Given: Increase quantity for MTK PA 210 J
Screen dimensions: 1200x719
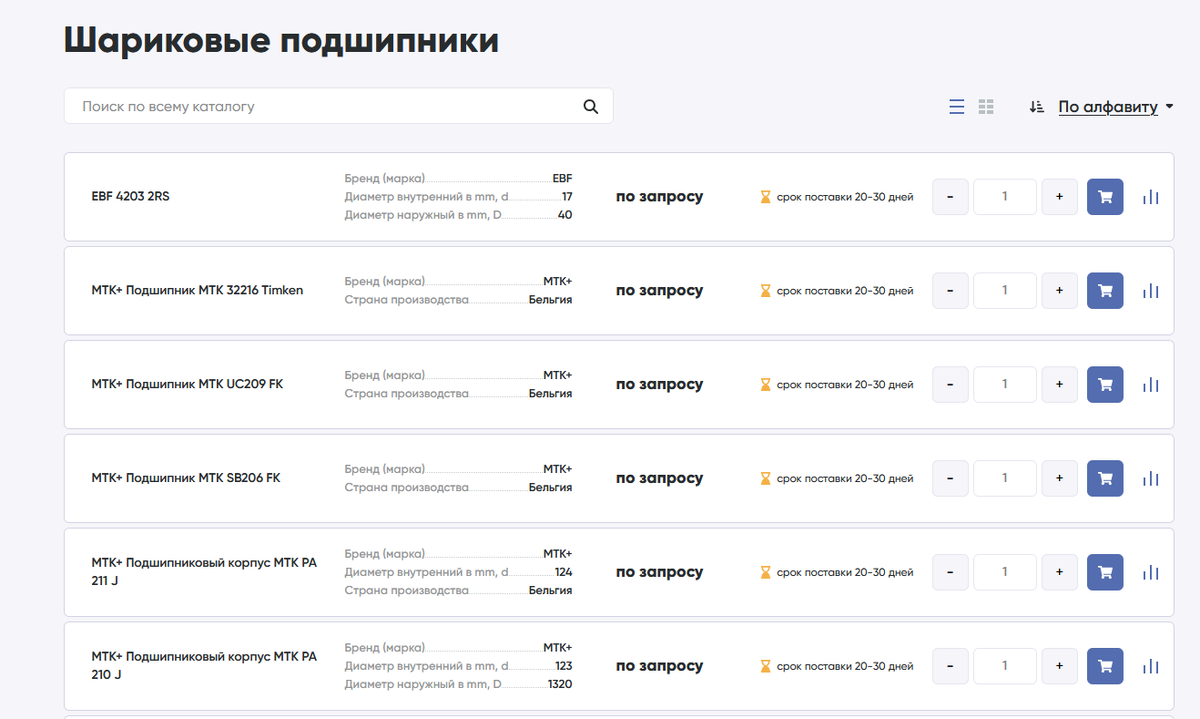Looking at the screenshot, I should tap(1059, 666).
